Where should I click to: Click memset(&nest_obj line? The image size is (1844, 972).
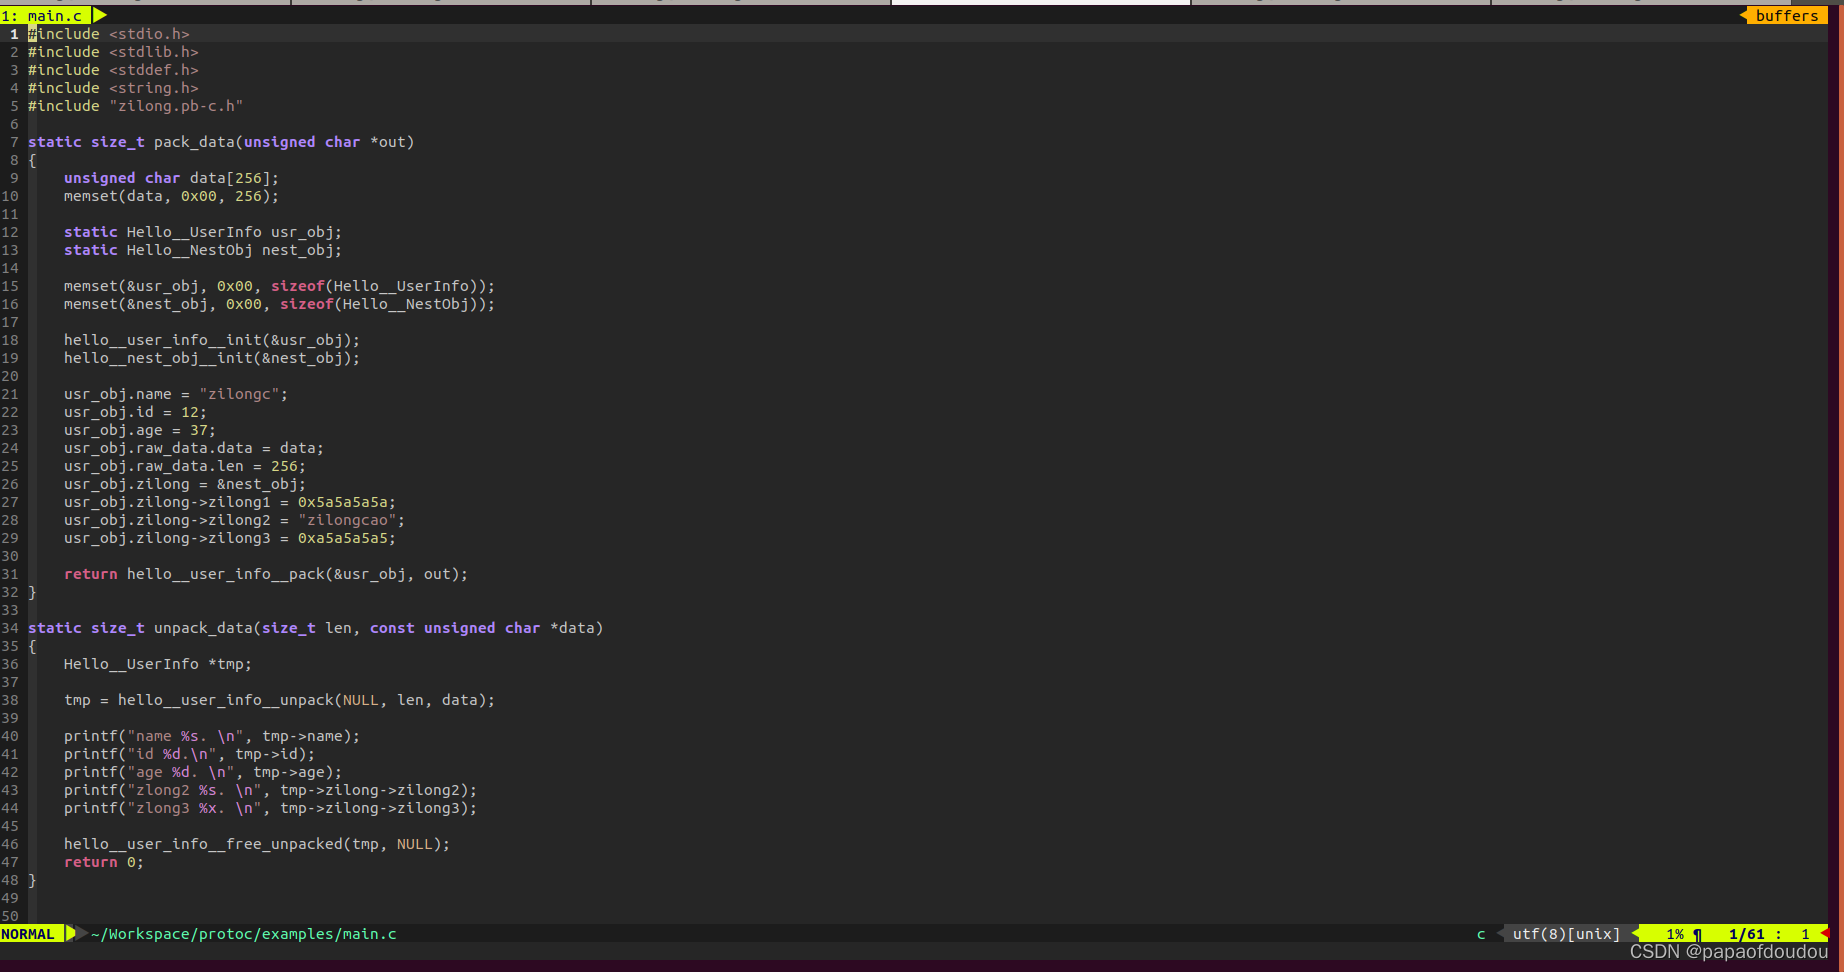[280, 304]
